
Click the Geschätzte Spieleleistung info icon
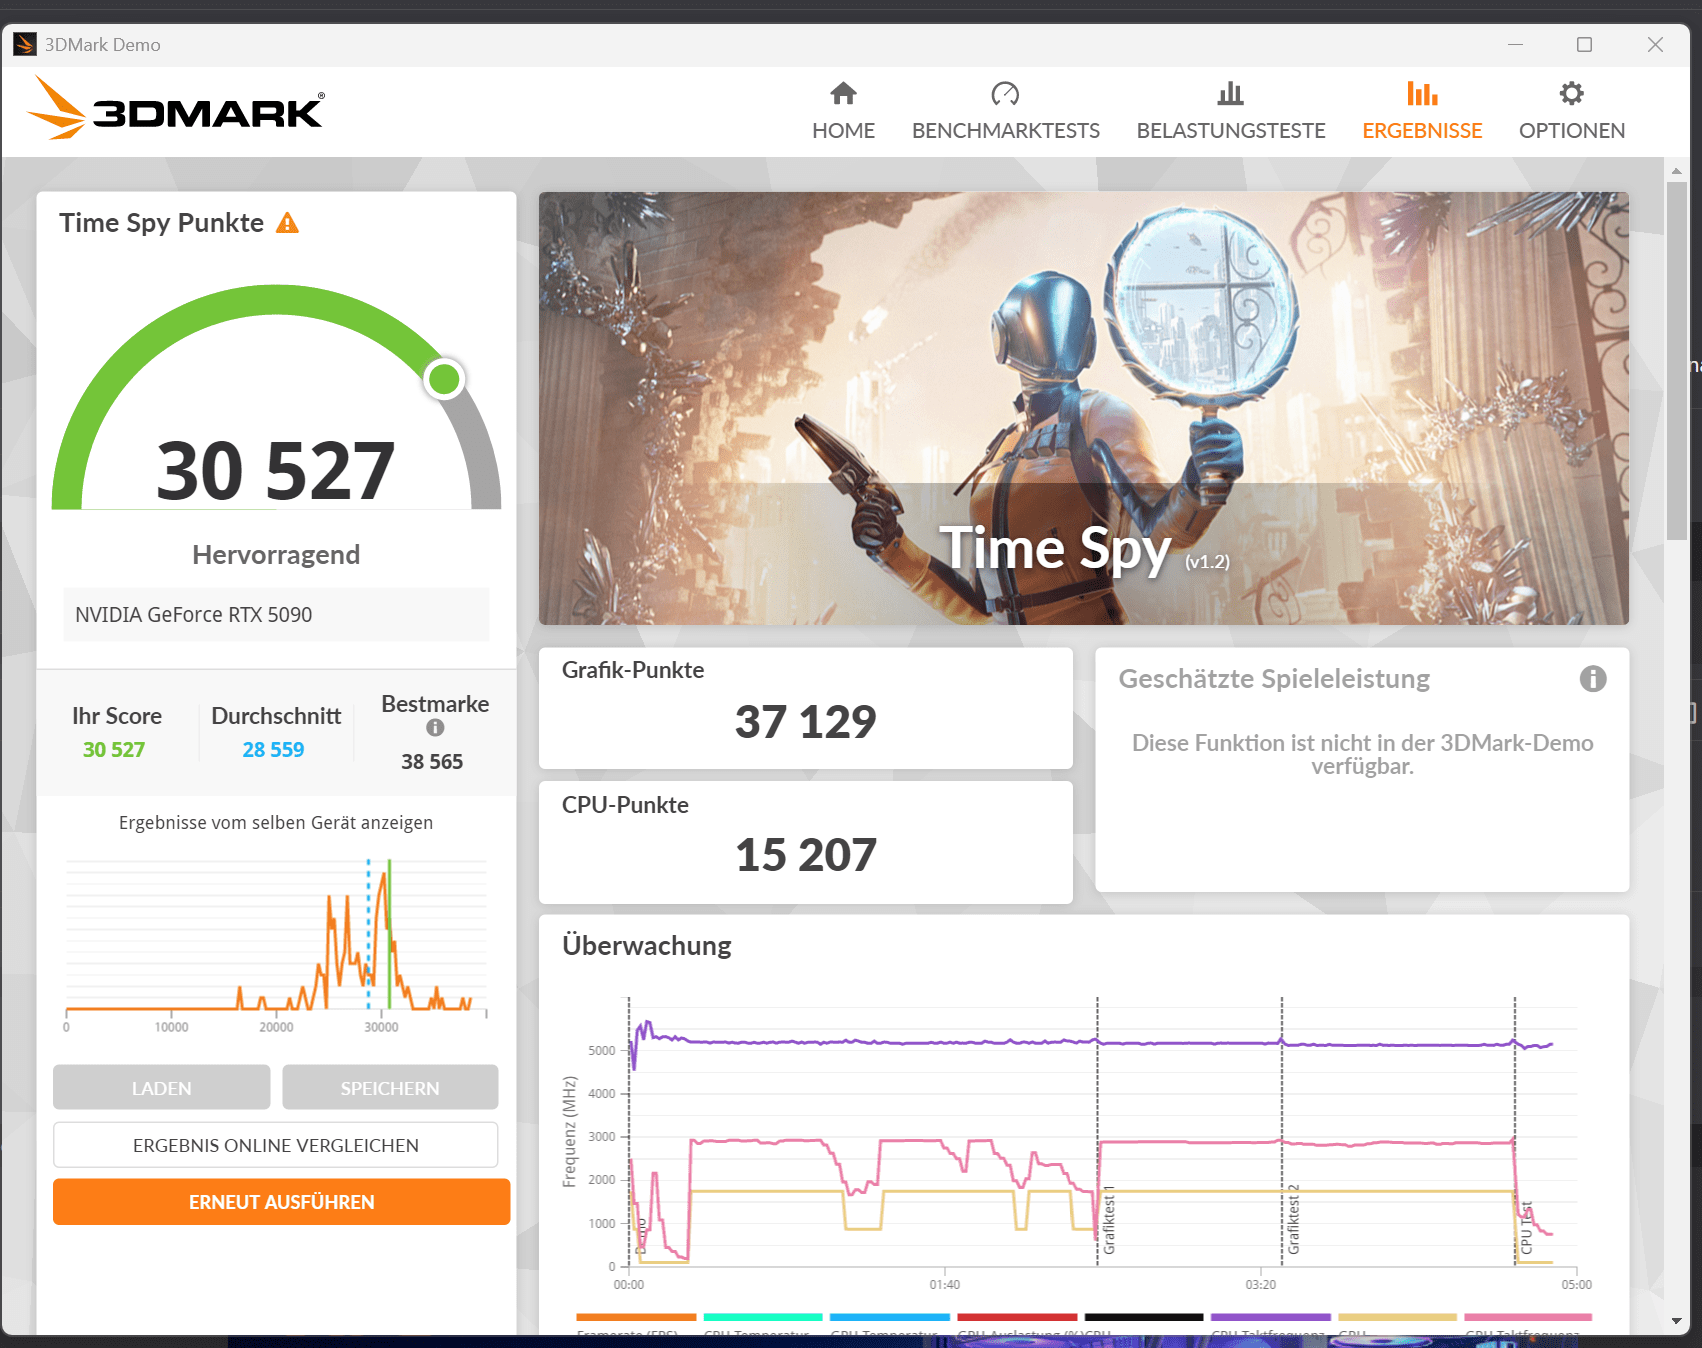[1593, 679]
